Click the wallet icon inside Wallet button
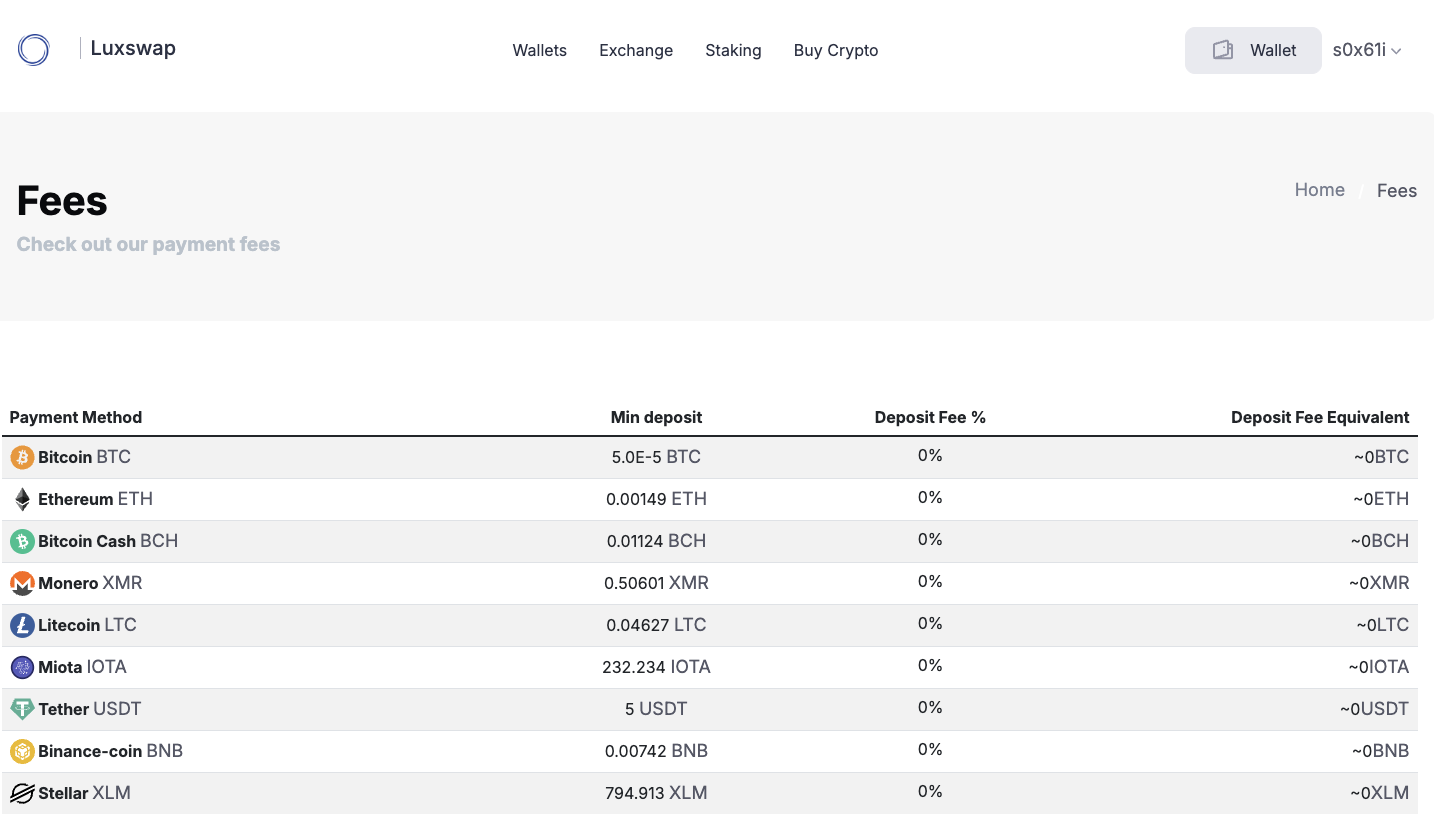 [x=1222, y=50]
